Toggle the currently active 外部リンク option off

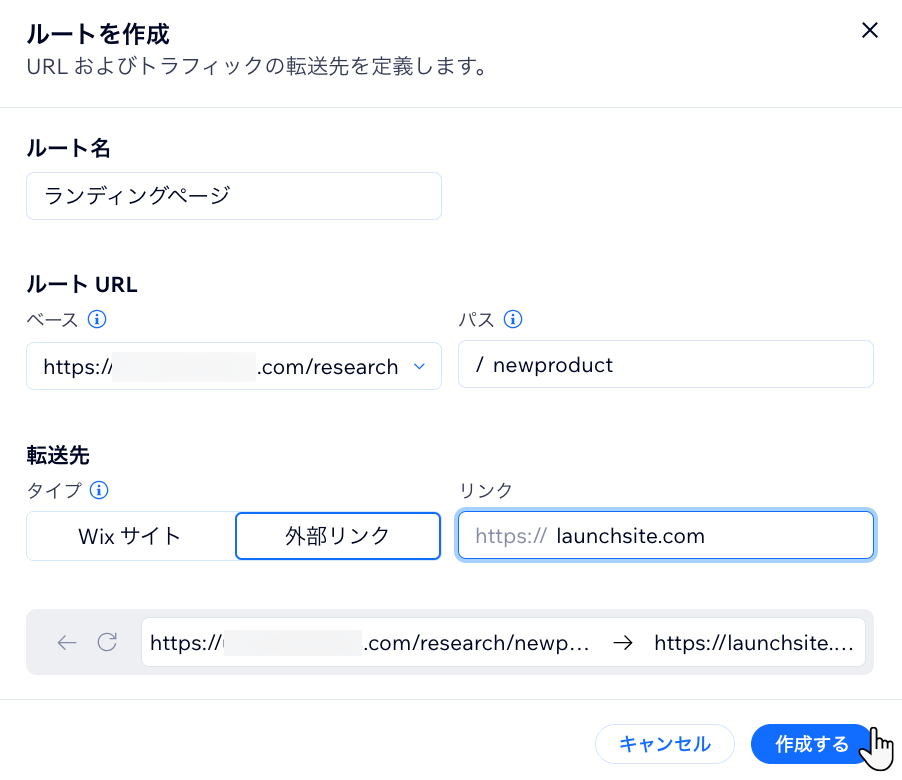(x=337, y=536)
